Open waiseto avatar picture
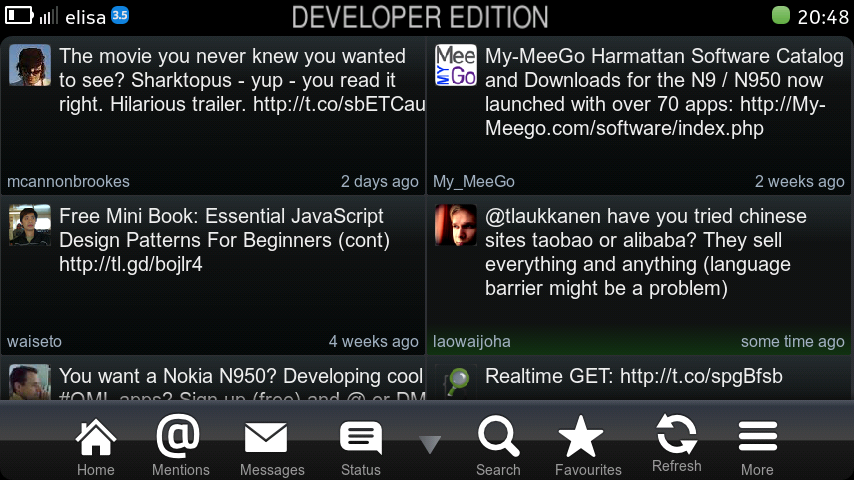 pos(30,225)
